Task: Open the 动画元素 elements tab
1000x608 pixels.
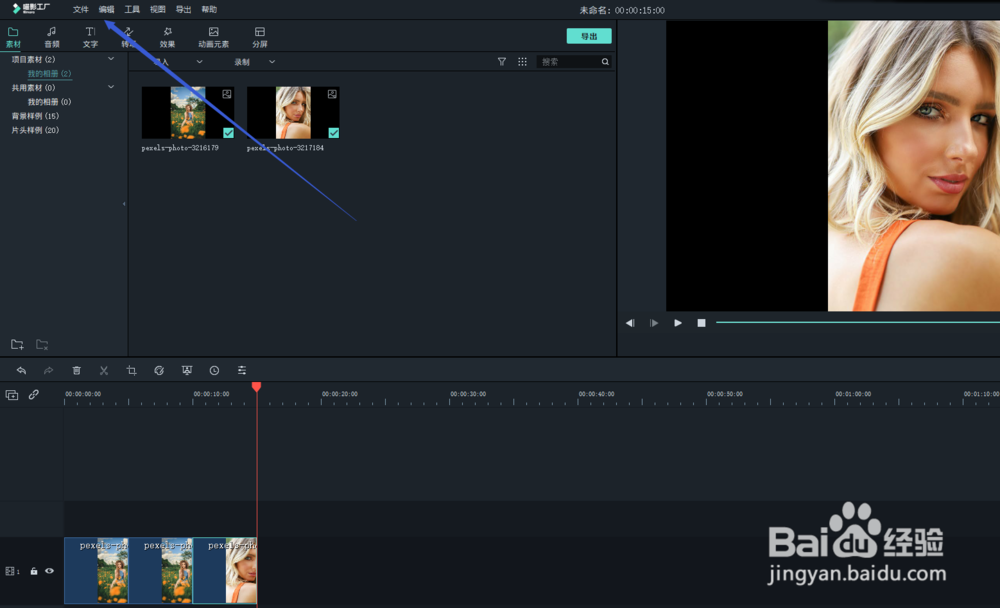Action: coord(213,38)
